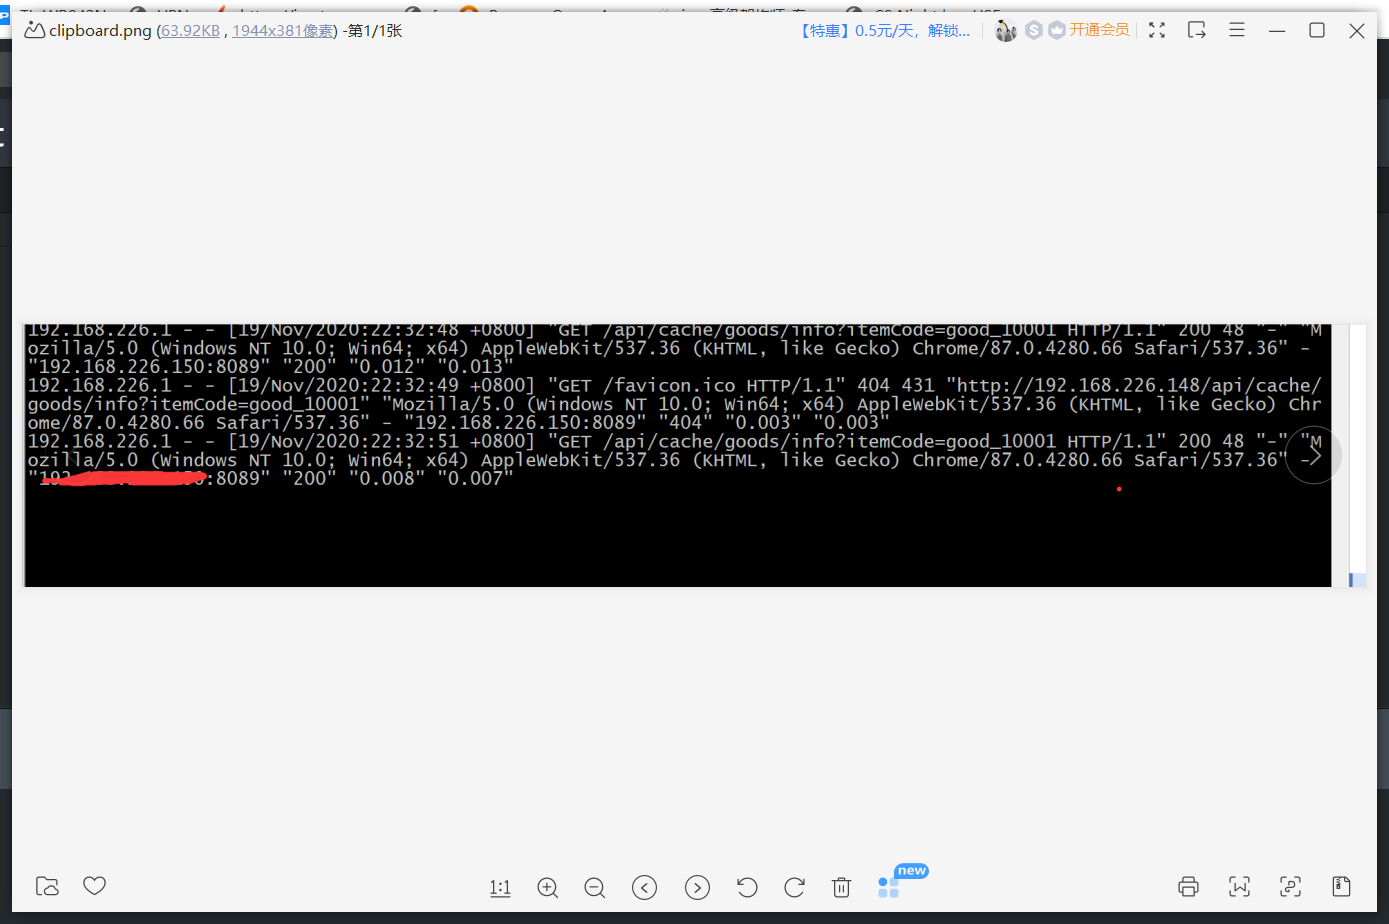The width and height of the screenshot is (1389, 924).
Task: Click the right arrow overlay on image
Action: (x=1314, y=455)
